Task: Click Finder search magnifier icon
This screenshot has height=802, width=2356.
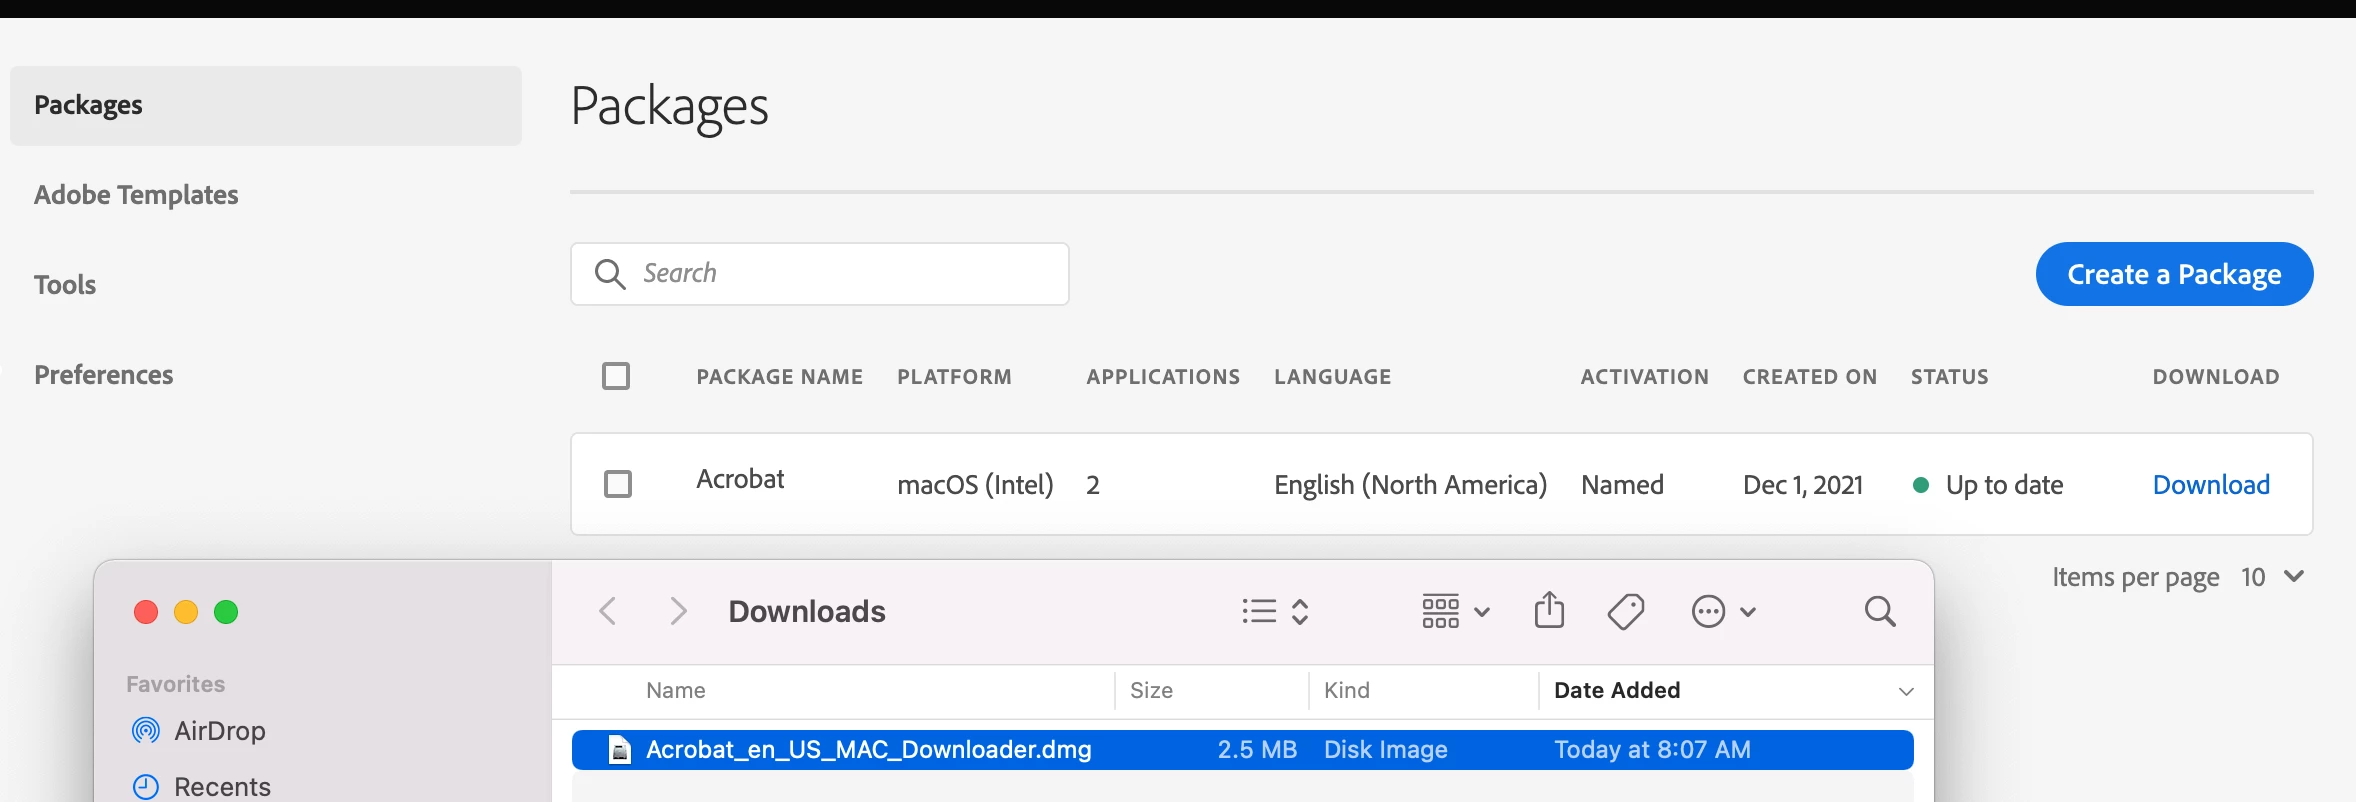Action: pos(1880,611)
